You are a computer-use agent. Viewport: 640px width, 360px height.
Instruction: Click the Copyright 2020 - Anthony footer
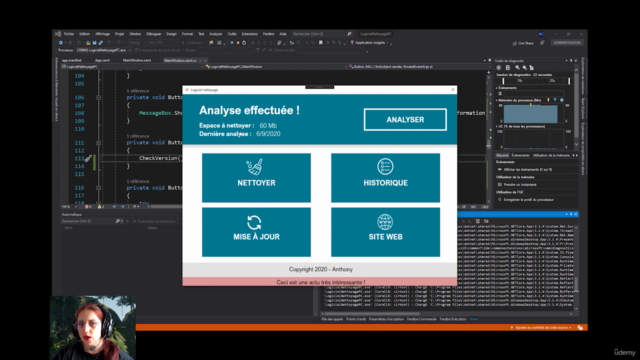point(320,269)
